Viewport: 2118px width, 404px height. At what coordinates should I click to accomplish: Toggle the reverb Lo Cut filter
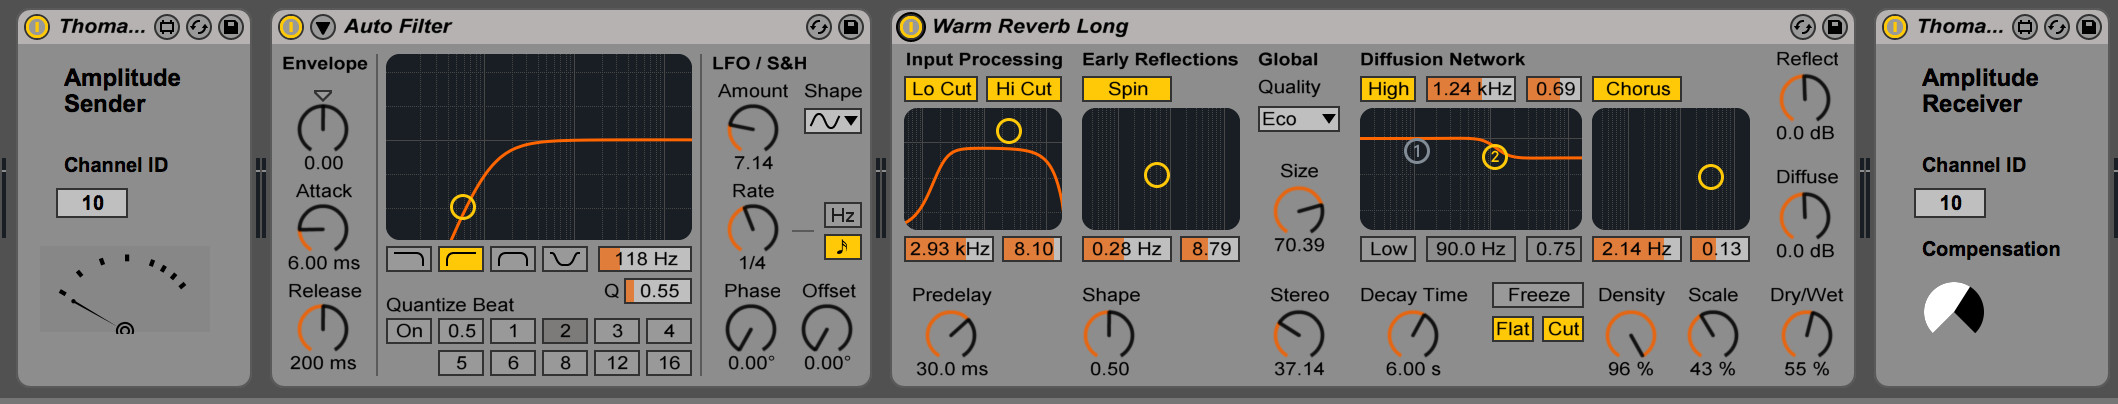[x=941, y=89]
